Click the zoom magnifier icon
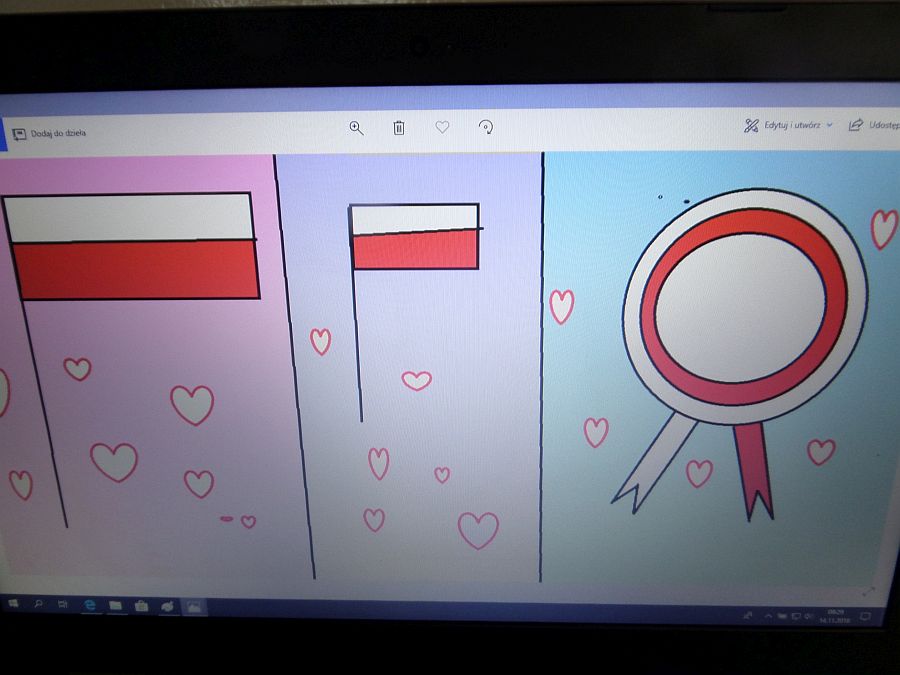Viewport: 900px width, 675px height. [x=356, y=127]
